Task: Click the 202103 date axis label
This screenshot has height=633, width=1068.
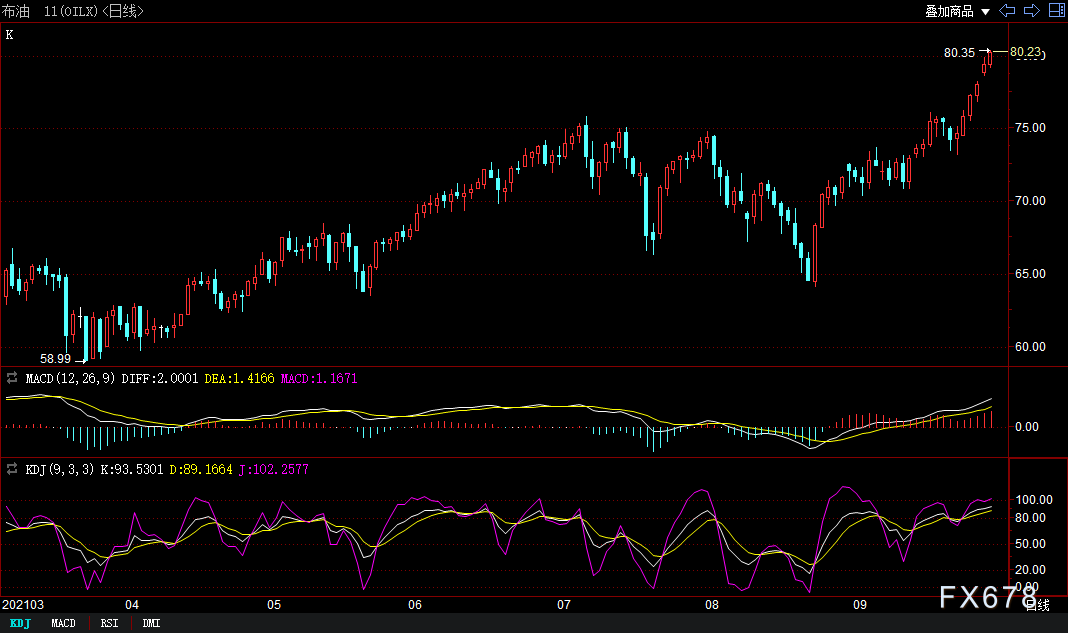Action: pos(23,605)
